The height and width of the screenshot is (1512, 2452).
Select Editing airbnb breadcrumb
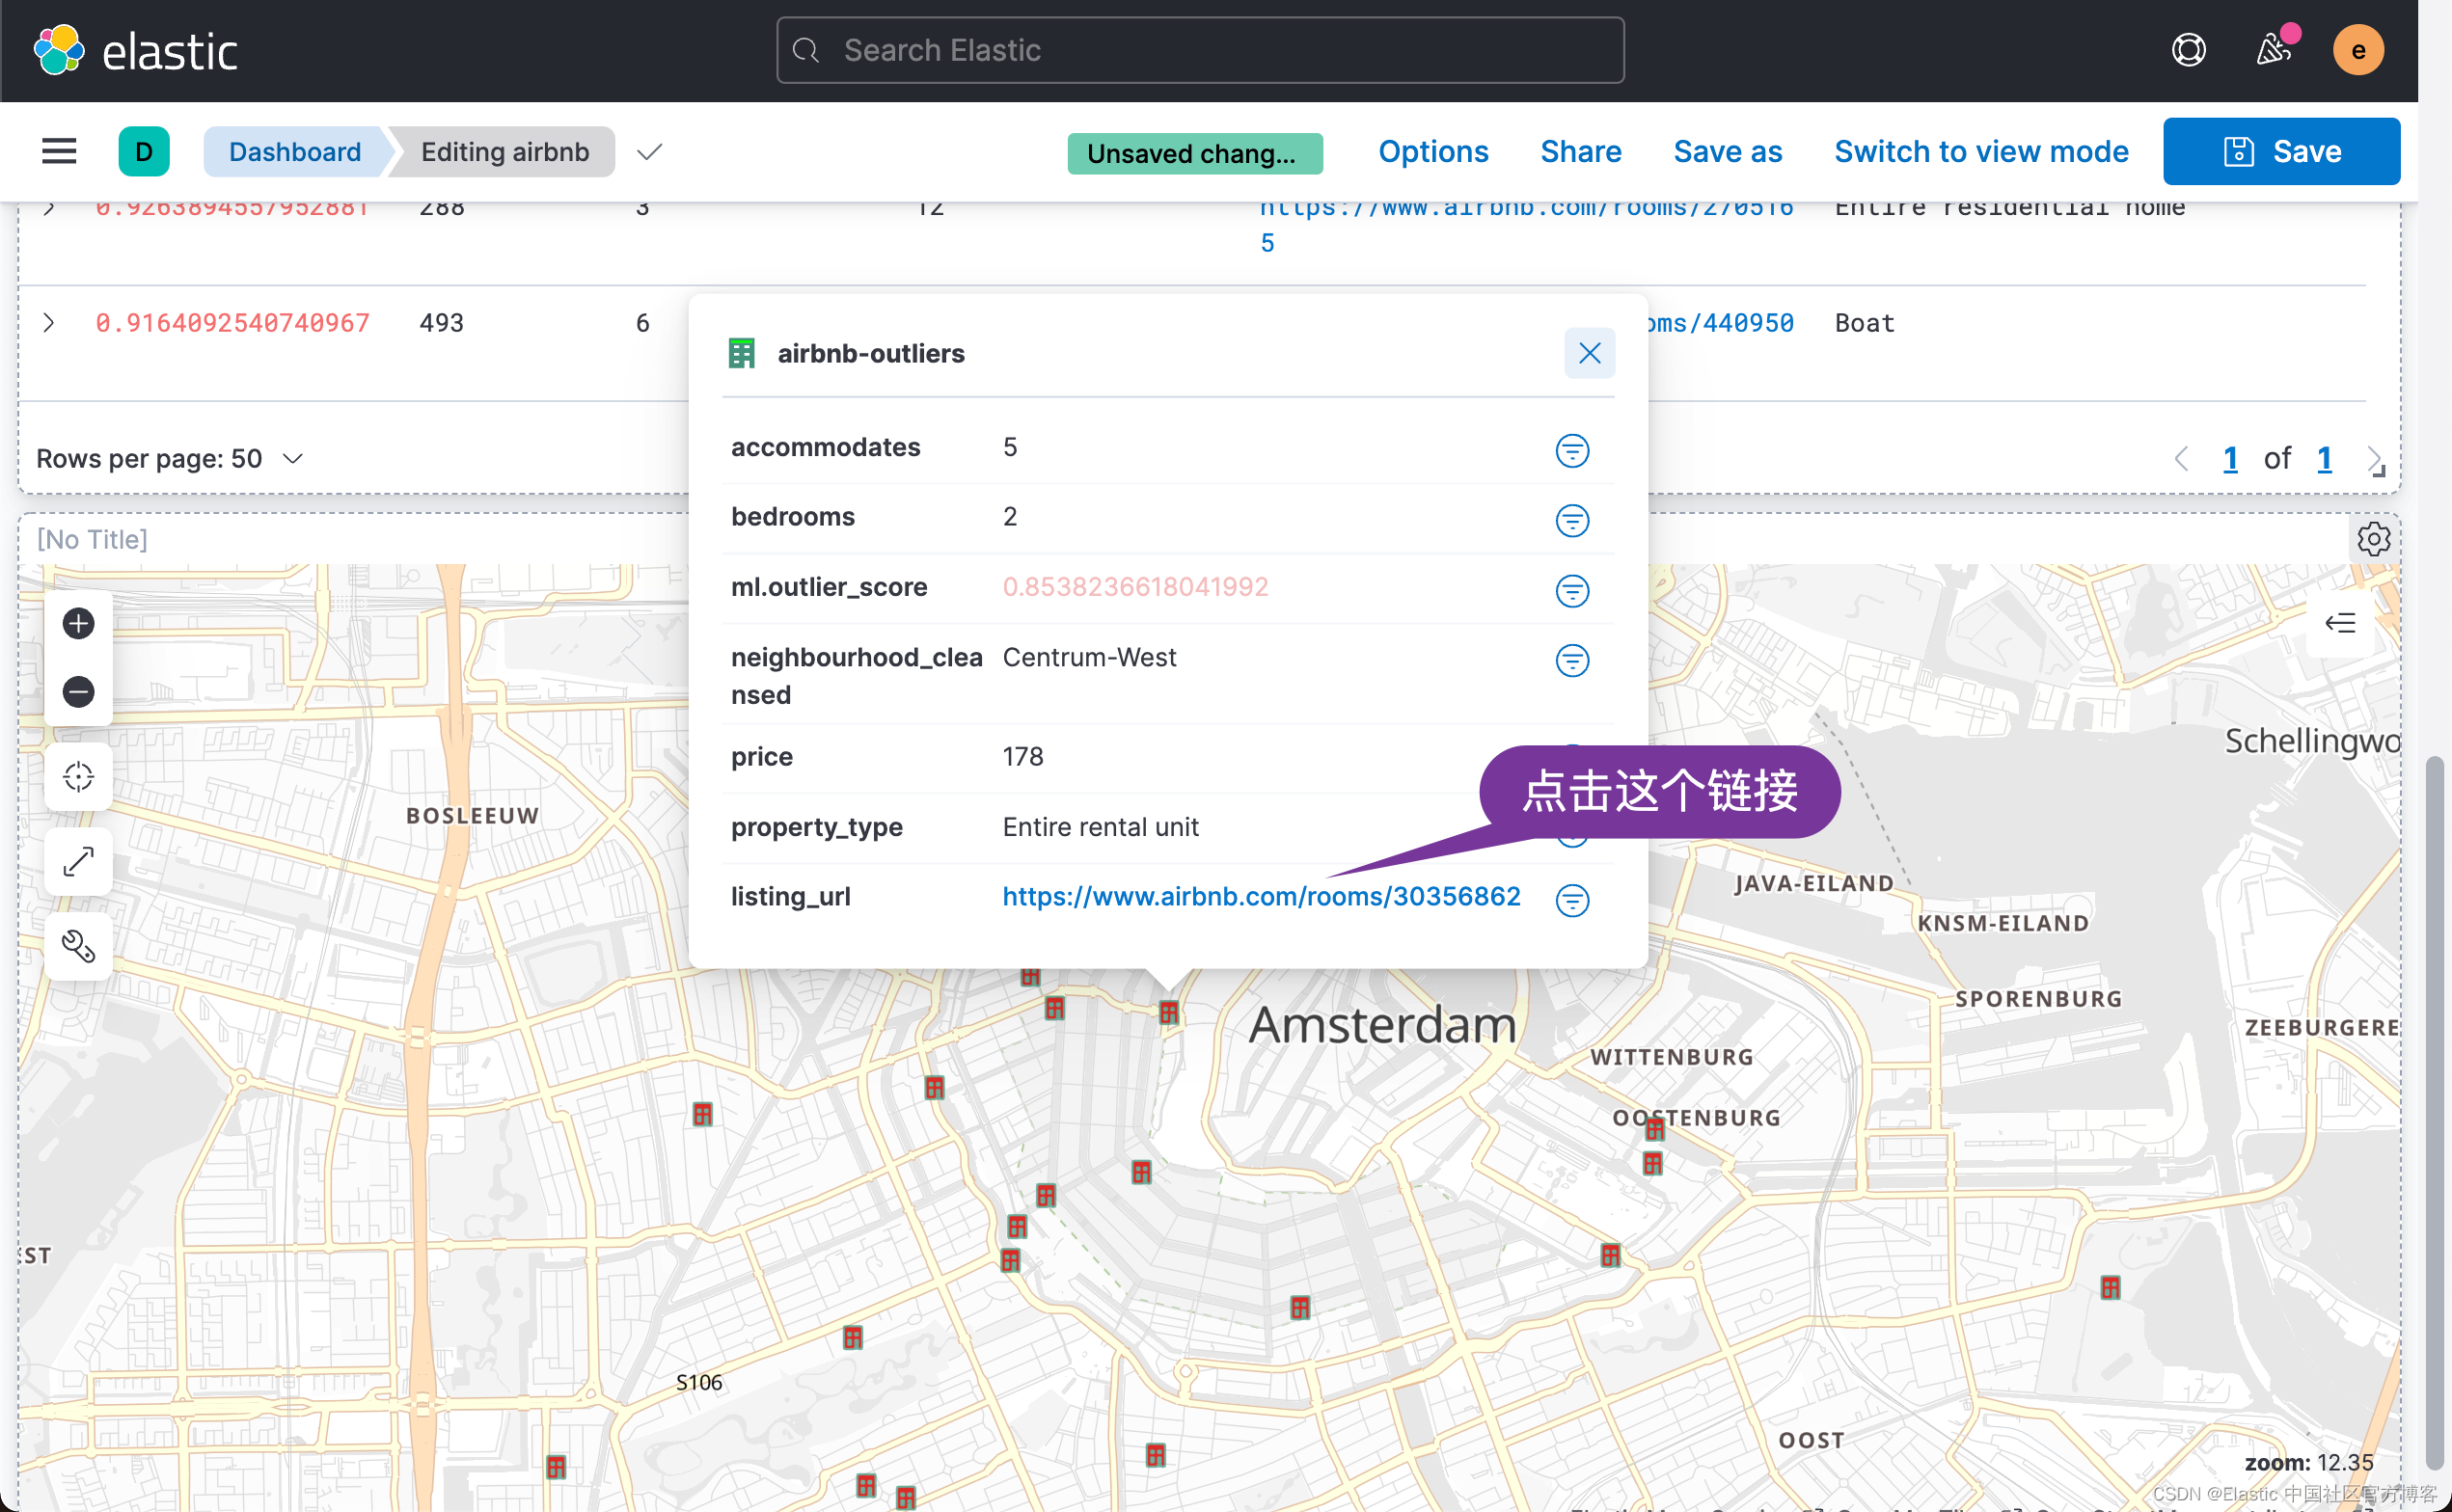coord(504,152)
